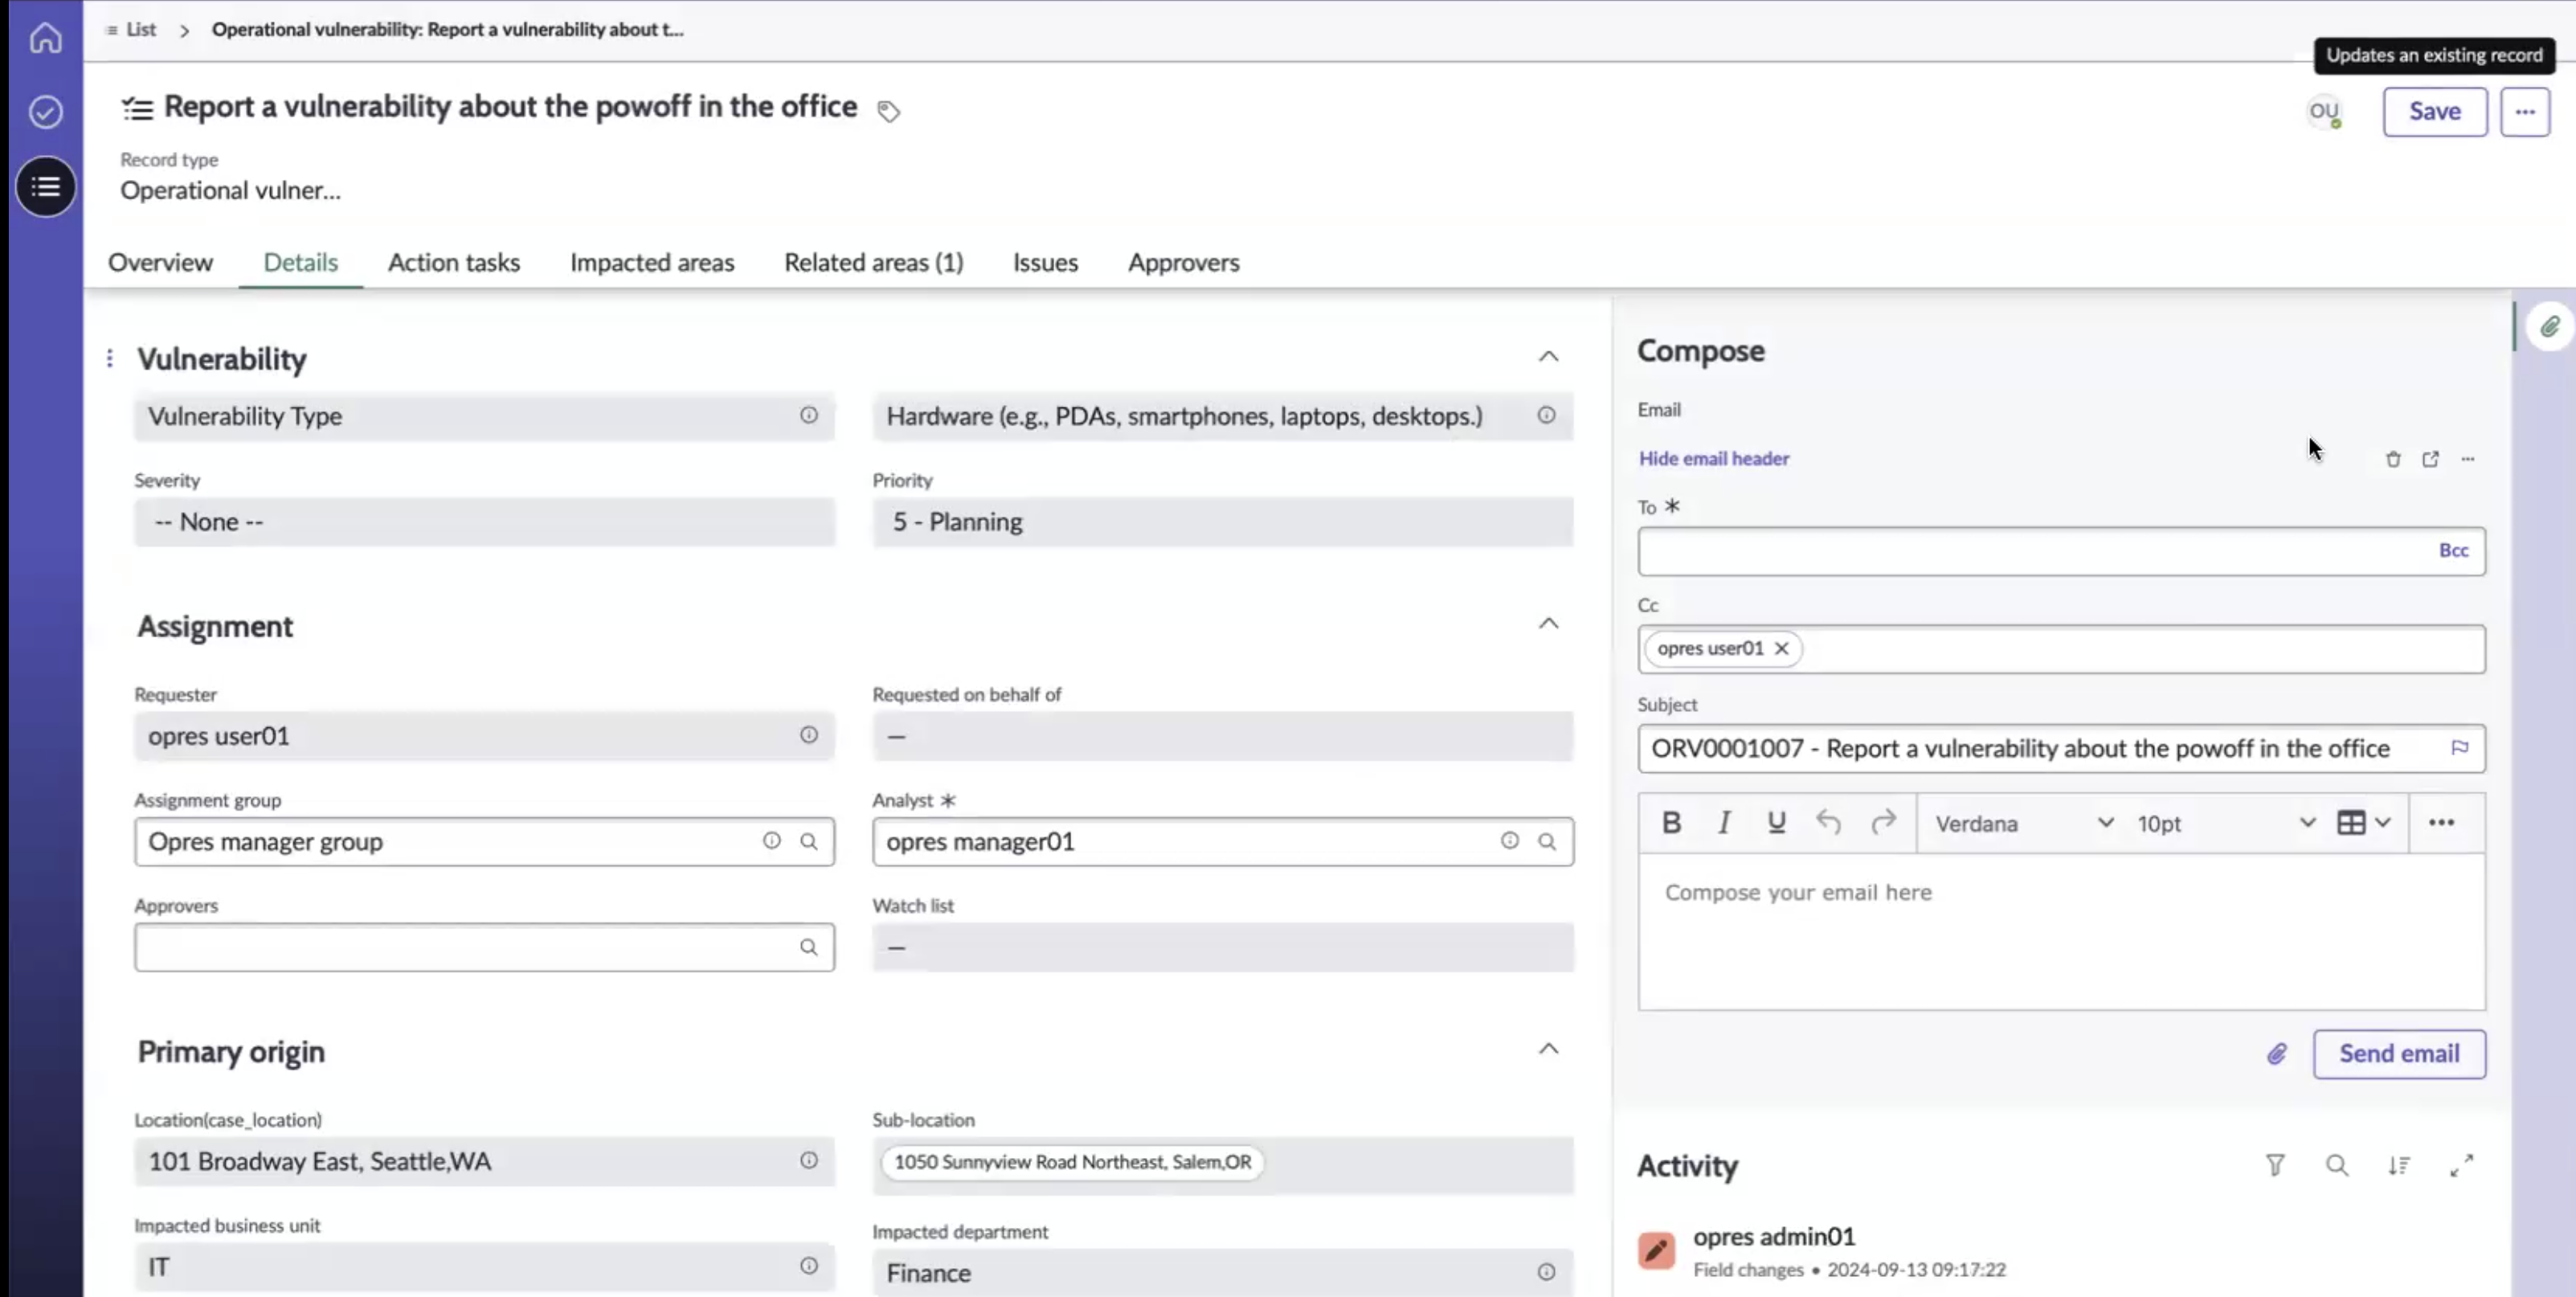Viewport: 2576px width, 1297px height.
Task: Discard the email draft with trash icon
Action: click(2393, 459)
